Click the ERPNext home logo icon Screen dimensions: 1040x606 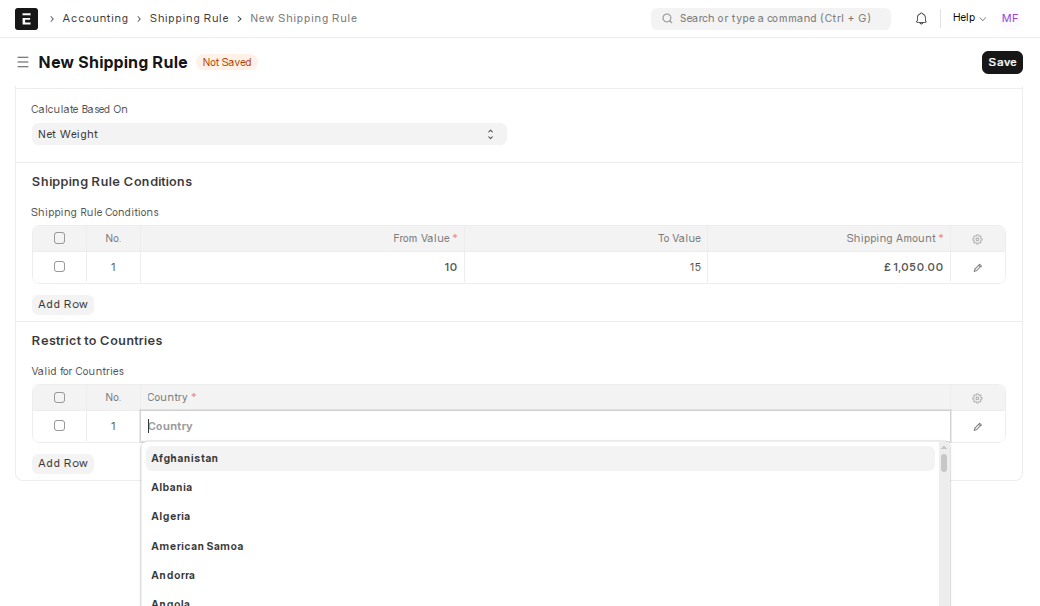(x=27, y=18)
